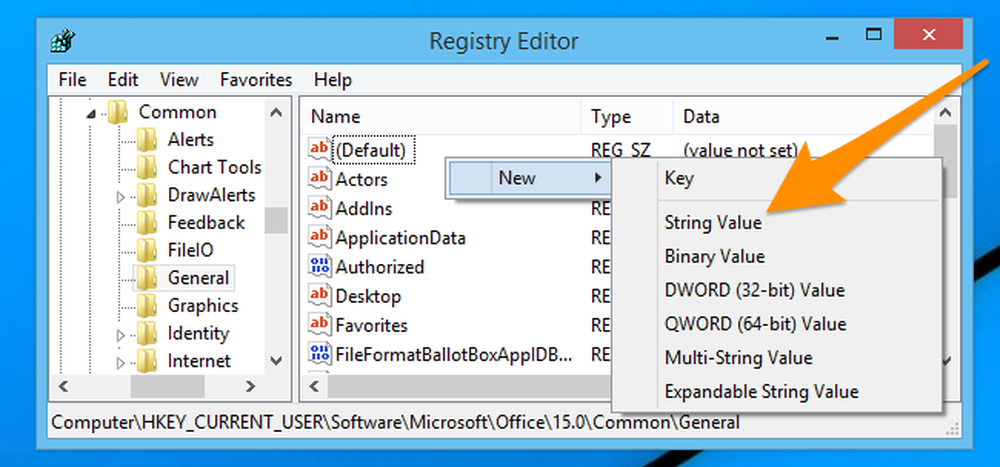Open the New submenu arrow
Screen dimensions: 1000x467
coord(598,177)
